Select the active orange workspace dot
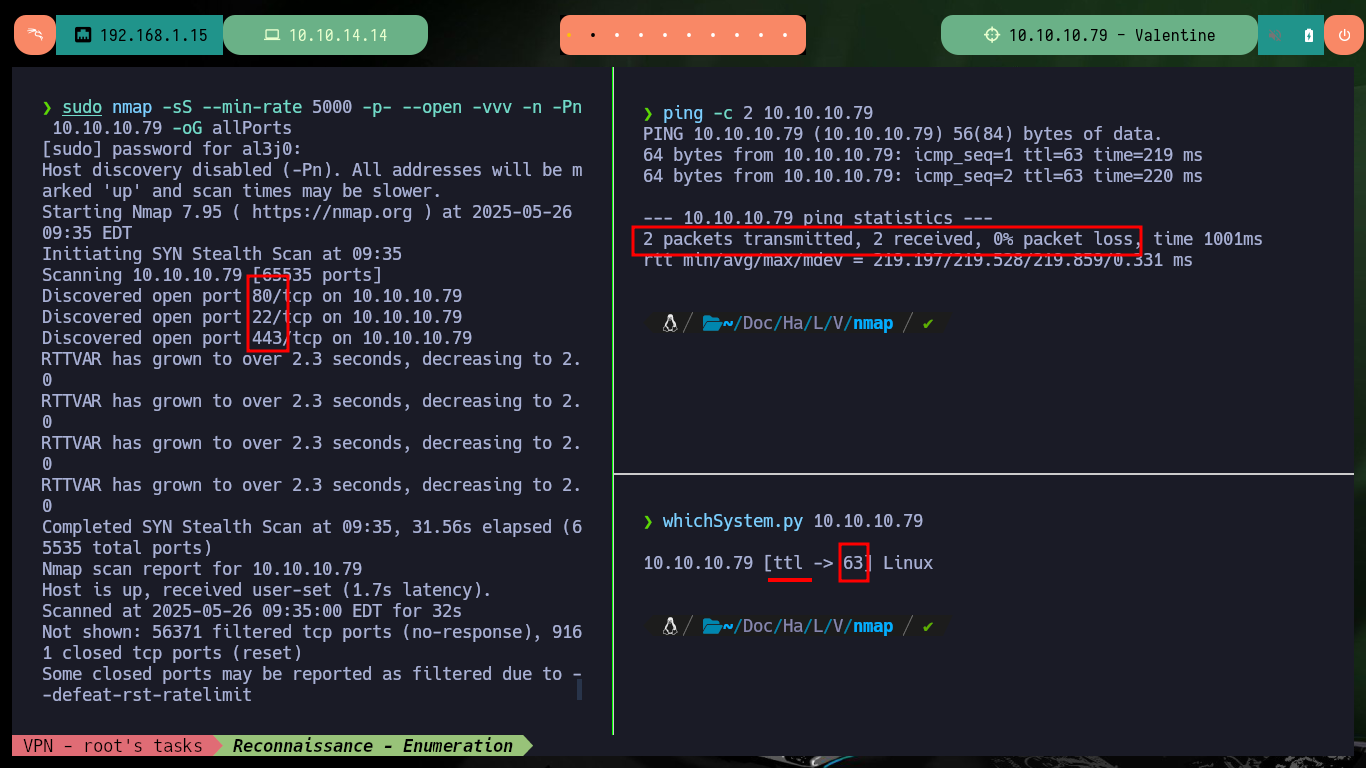The height and width of the screenshot is (768, 1366). click(569, 35)
